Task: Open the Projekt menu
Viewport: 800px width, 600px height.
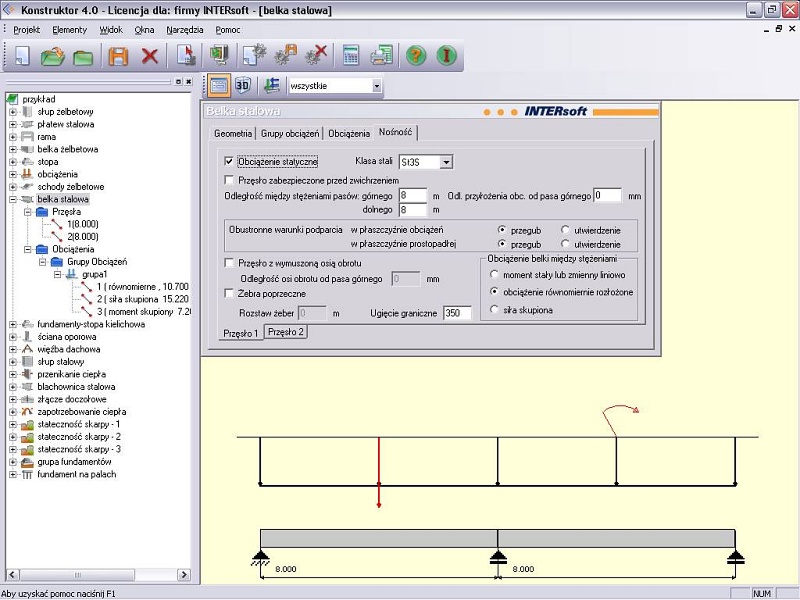Action: (27, 30)
